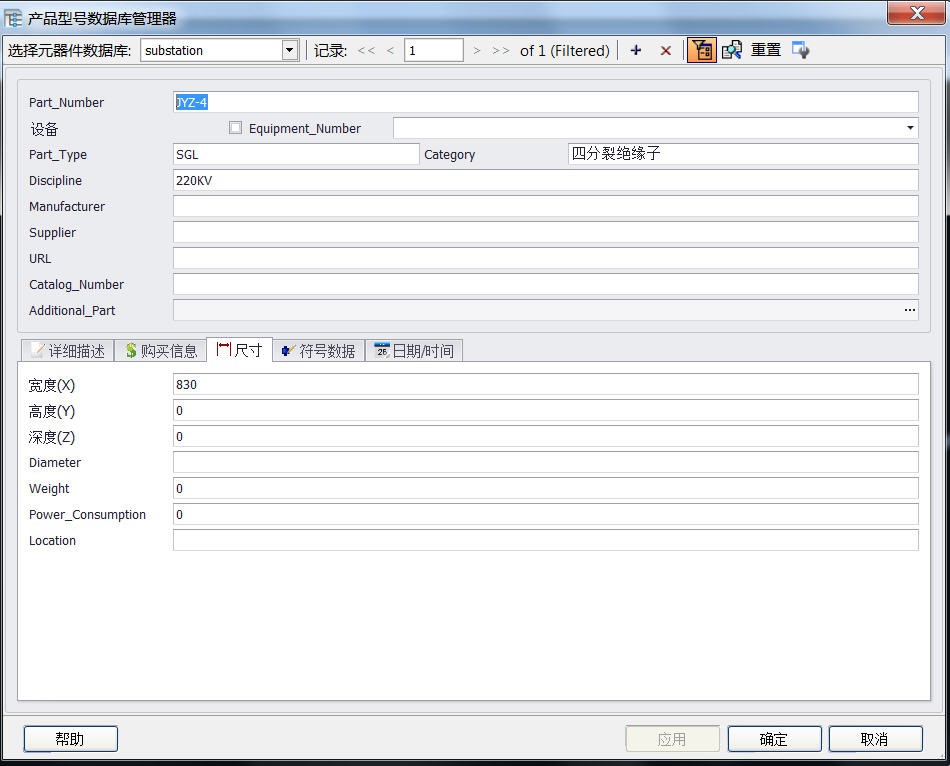Go to last record with >> arrow
The image size is (950, 766).
point(500,50)
